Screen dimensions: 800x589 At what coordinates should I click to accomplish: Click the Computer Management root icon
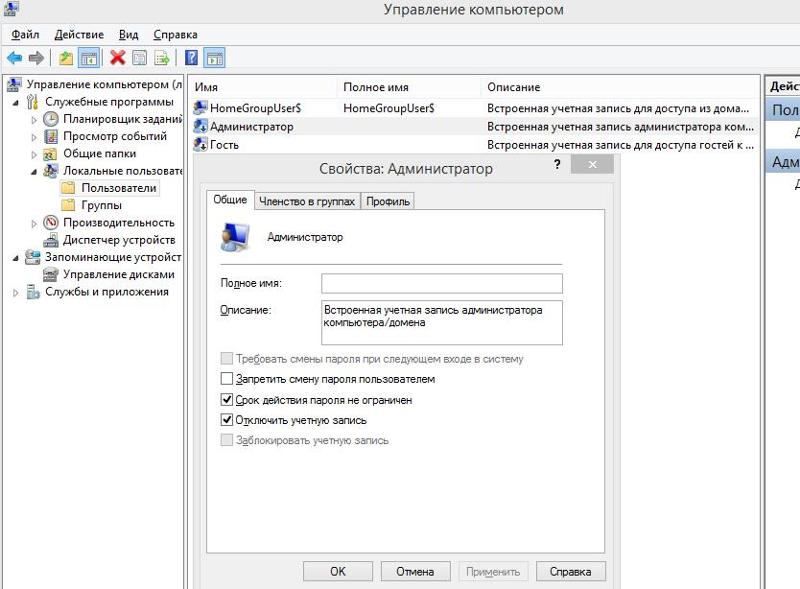coord(14,84)
